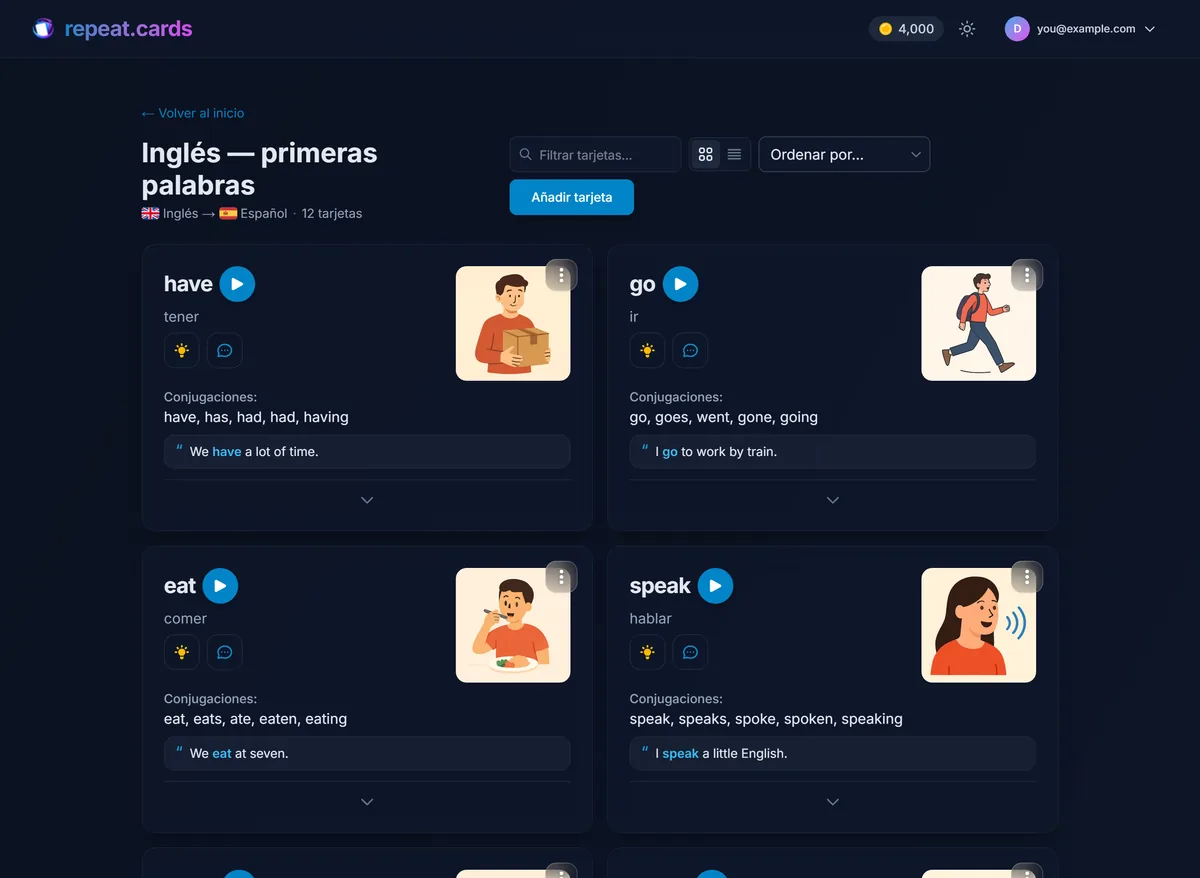Click the 'speak' card image of woman talking
The height and width of the screenshot is (878, 1200).
979,625
